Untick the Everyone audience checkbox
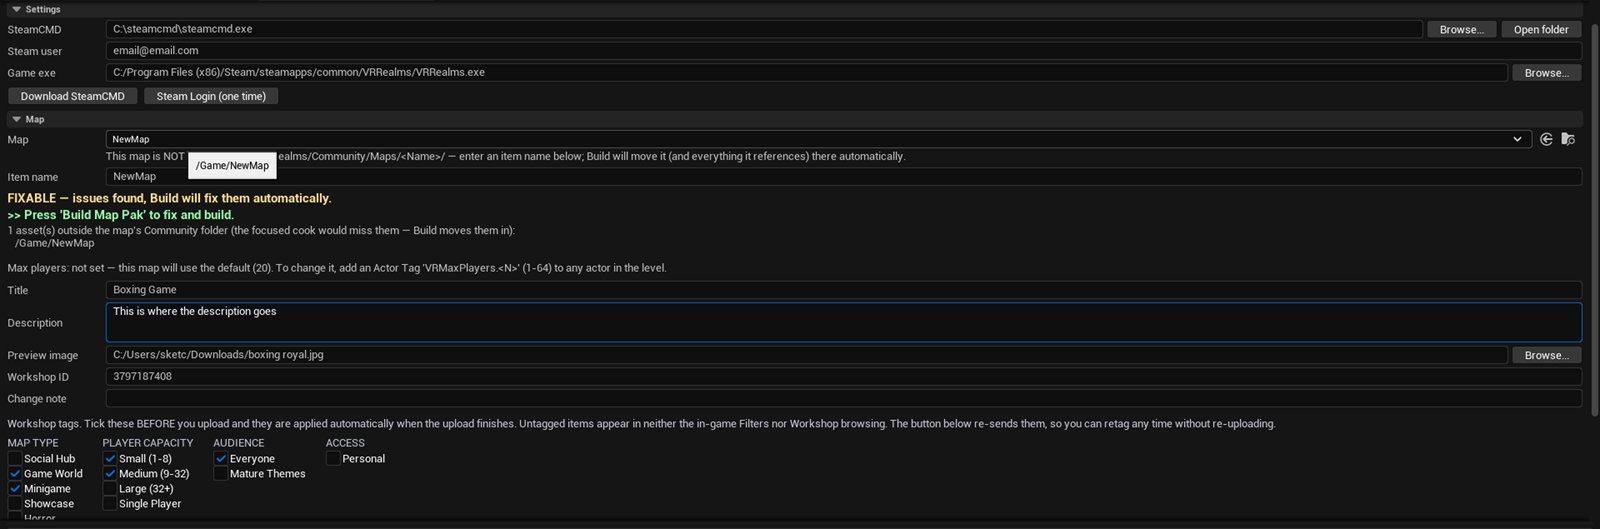1600x529 pixels. tap(221, 459)
